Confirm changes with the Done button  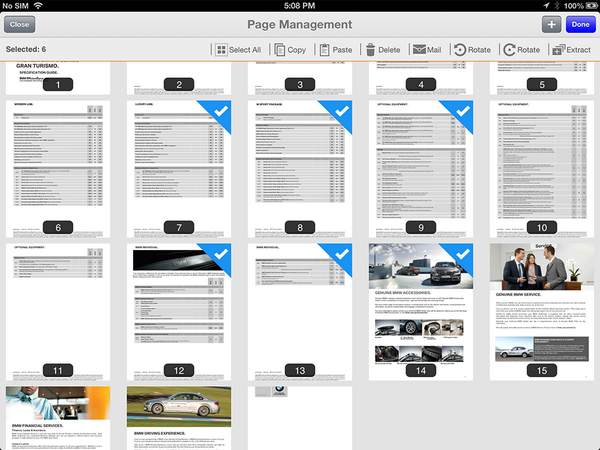coord(580,24)
